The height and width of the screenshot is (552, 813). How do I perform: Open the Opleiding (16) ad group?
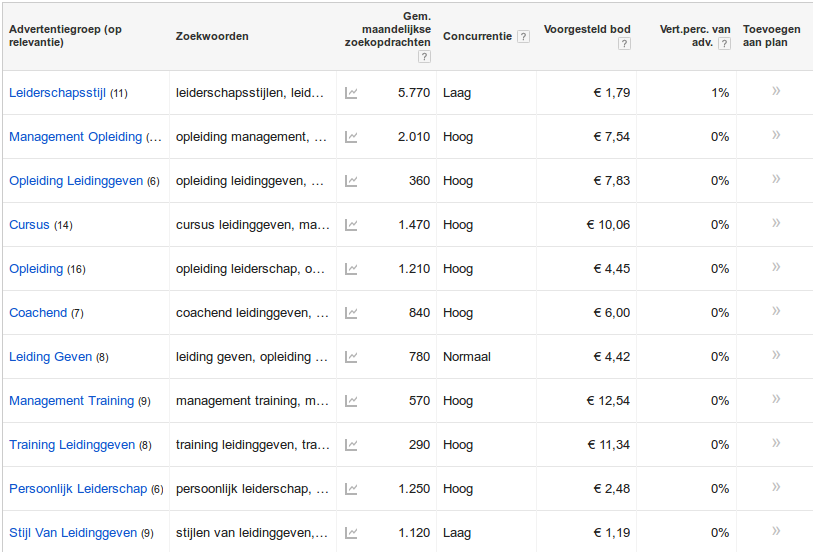pyautogui.click(x=36, y=269)
